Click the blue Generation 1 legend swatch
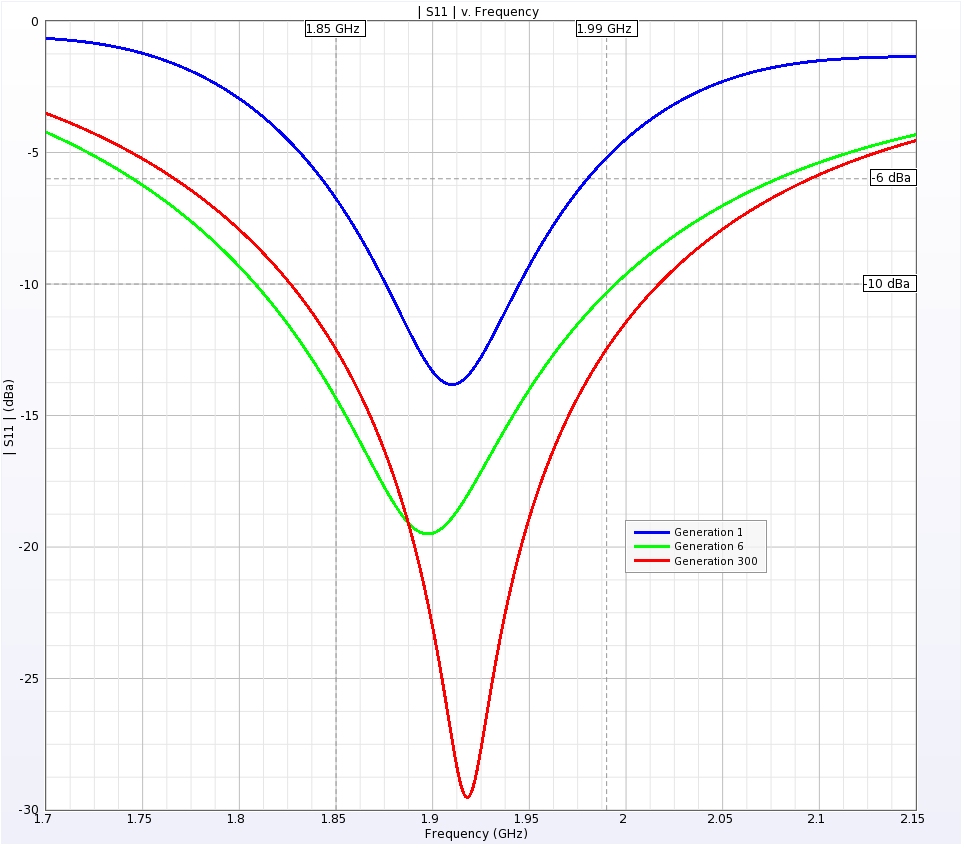962x845 pixels. (x=652, y=532)
